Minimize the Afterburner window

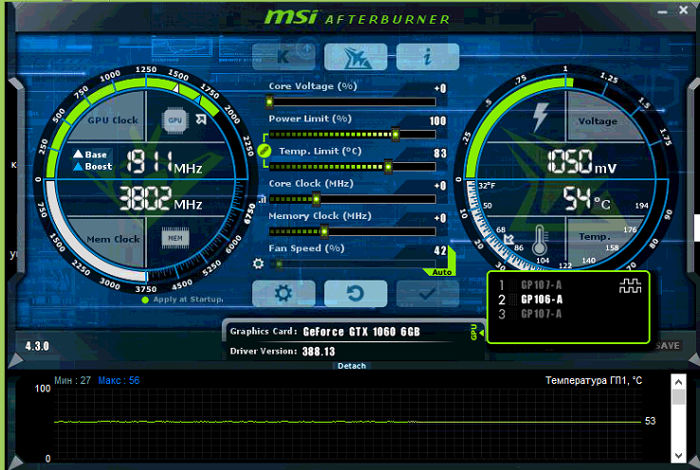point(662,11)
